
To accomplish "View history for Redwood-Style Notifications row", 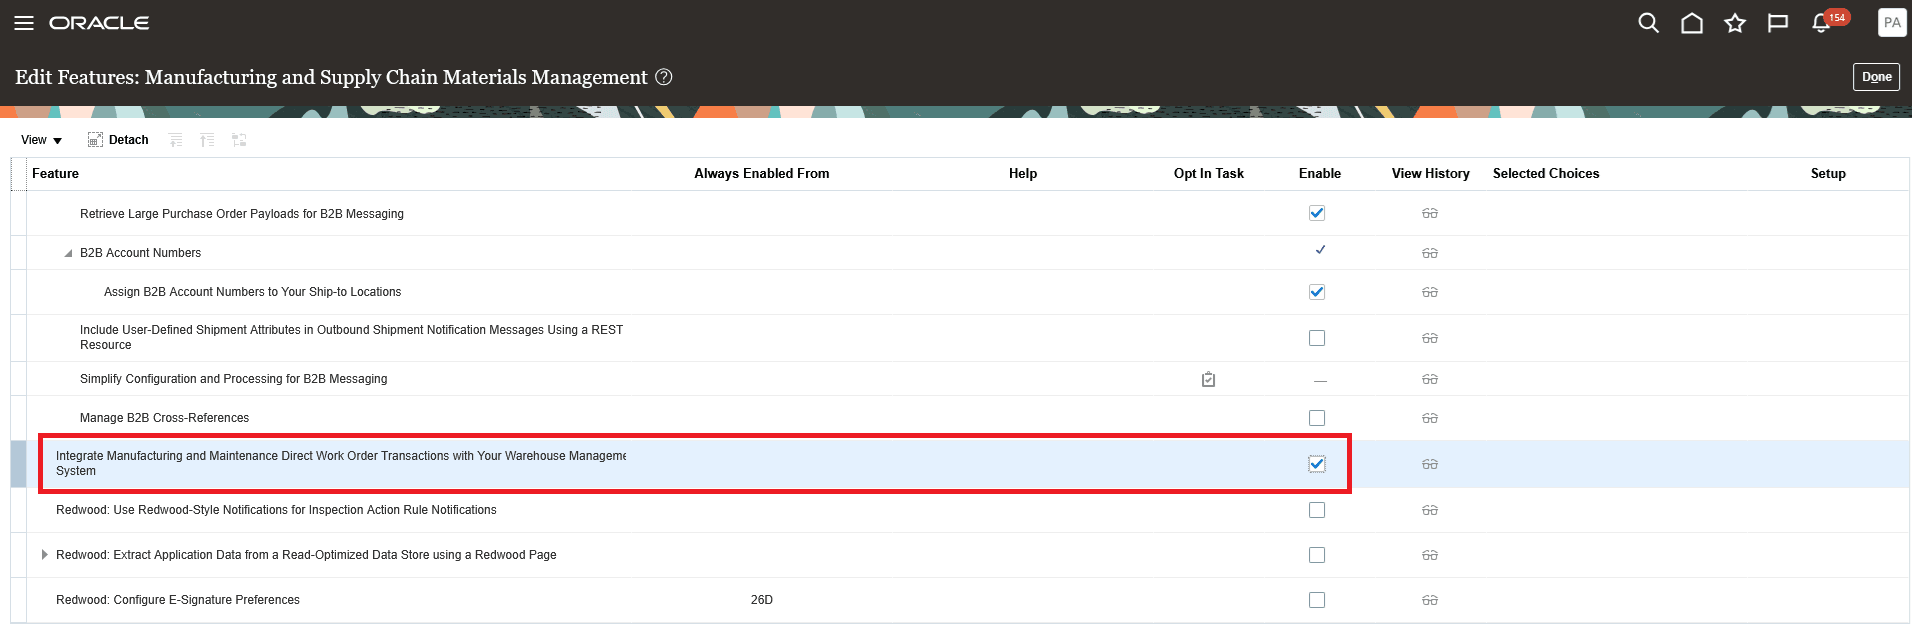I will click(x=1430, y=510).
